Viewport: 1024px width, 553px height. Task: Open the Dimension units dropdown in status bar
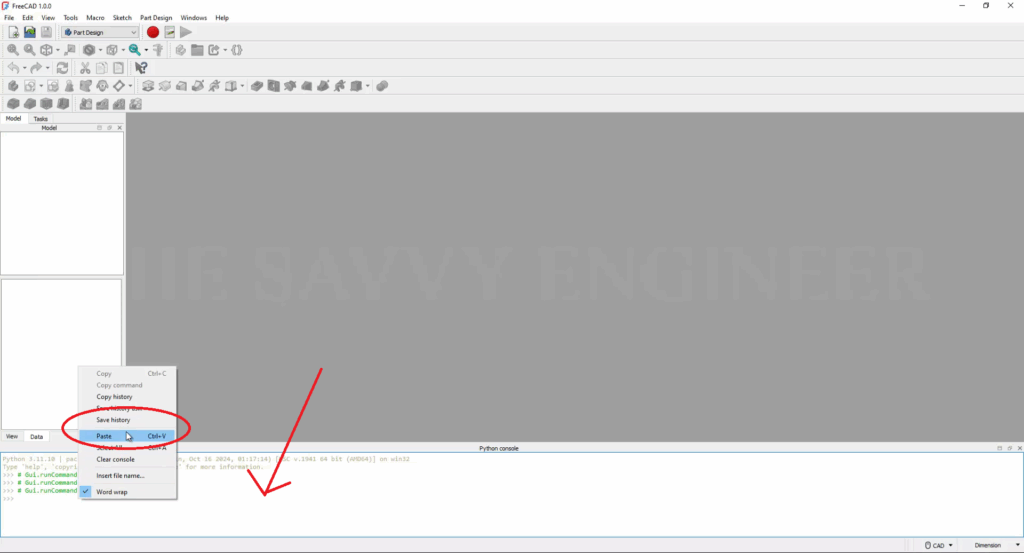coord(992,545)
